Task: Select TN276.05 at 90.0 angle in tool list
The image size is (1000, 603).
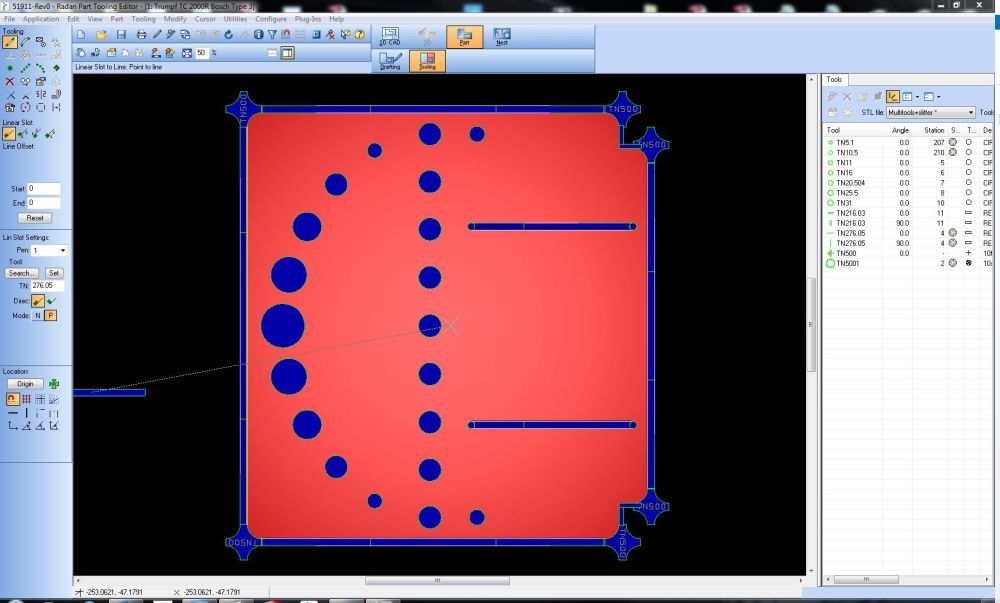Action: (851, 242)
